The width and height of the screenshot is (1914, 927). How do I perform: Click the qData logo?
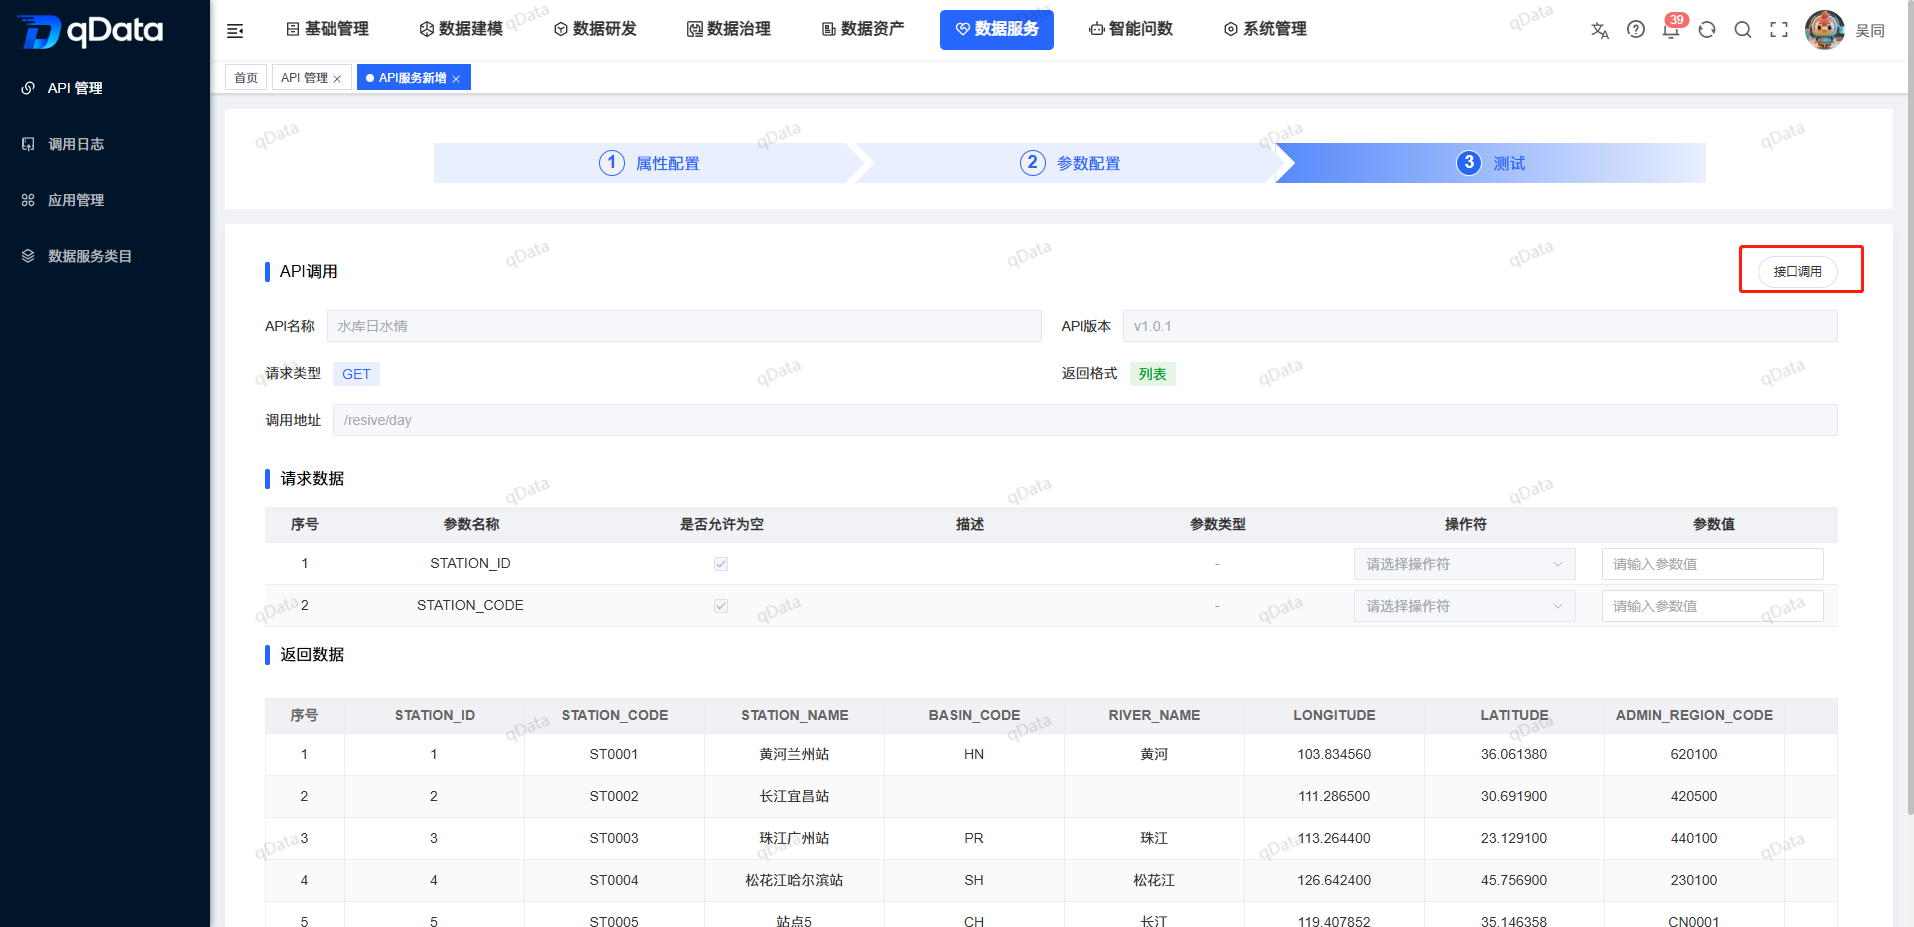pos(91,31)
